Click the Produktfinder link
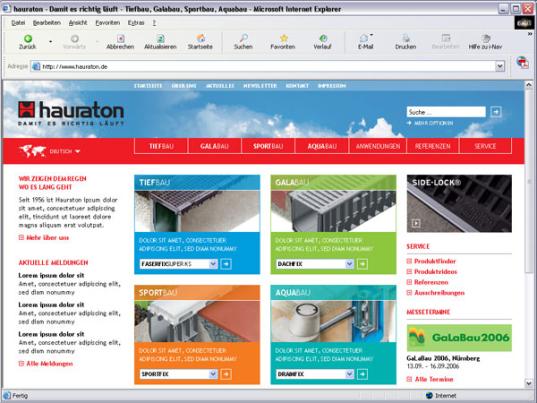537x403 pixels. [x=435, y=261]
